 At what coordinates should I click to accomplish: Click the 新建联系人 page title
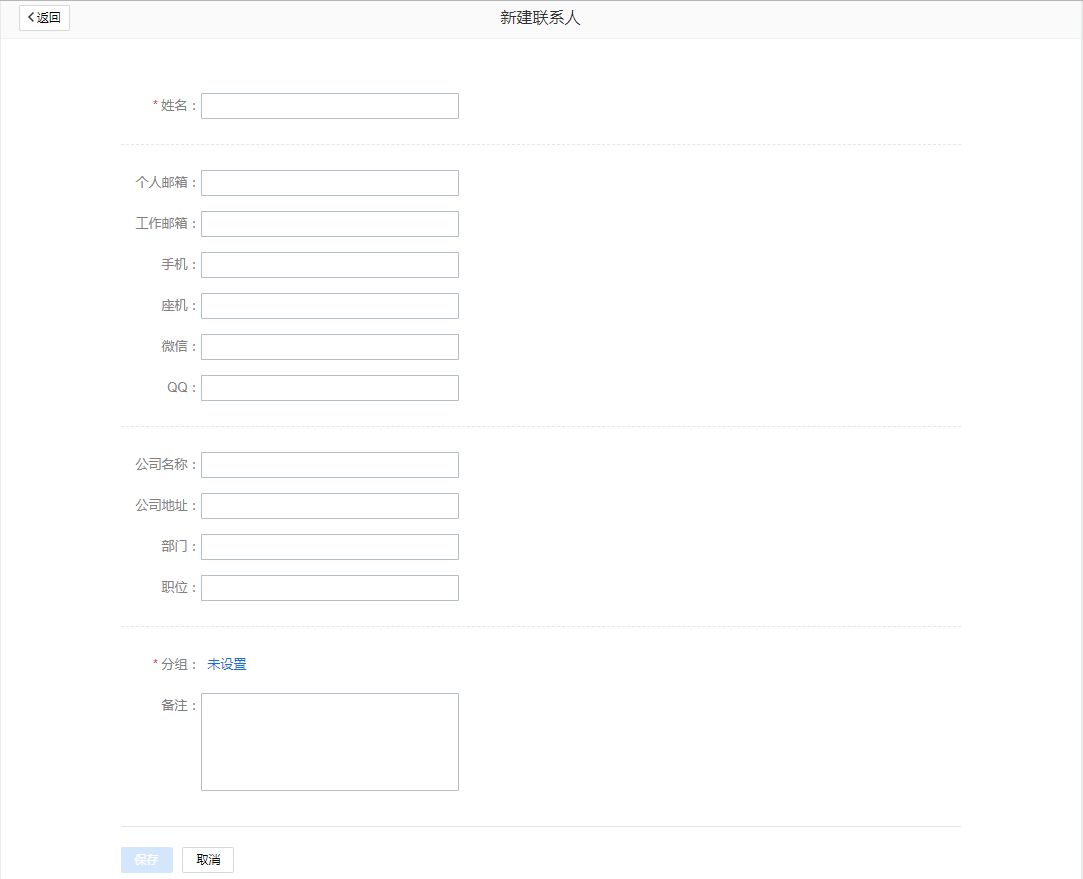[538, 16]
